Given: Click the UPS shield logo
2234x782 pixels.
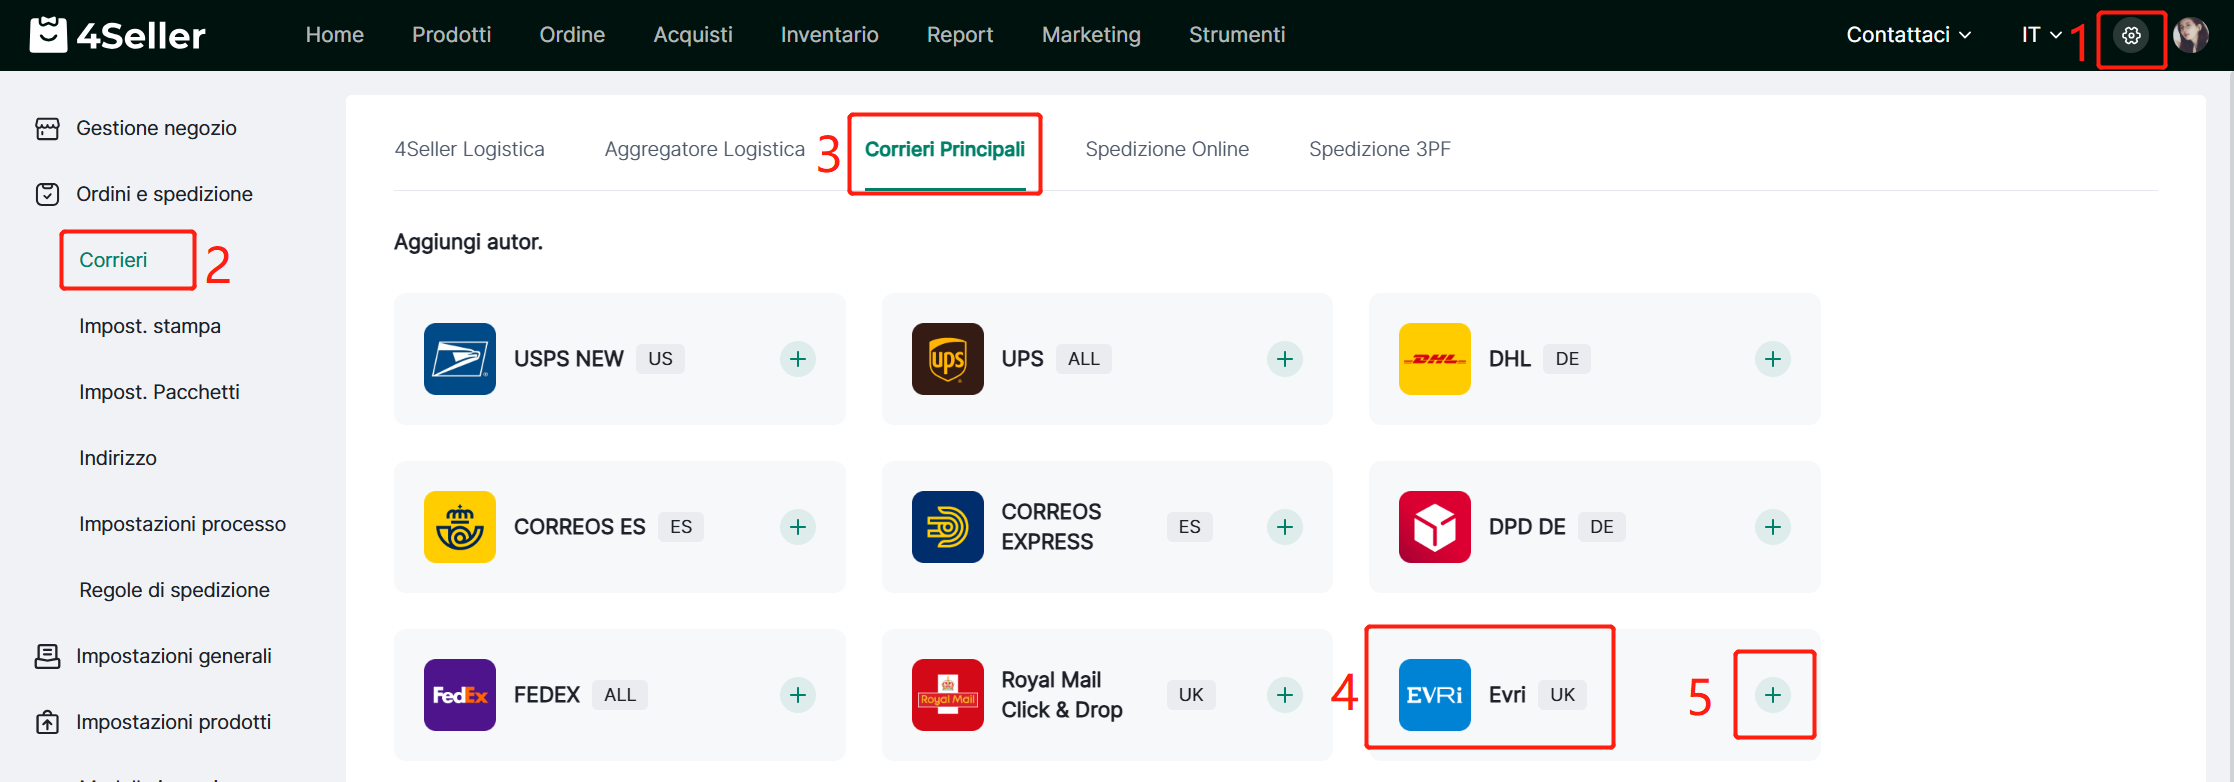Looking at the screenshot, I should coord(948,359).
